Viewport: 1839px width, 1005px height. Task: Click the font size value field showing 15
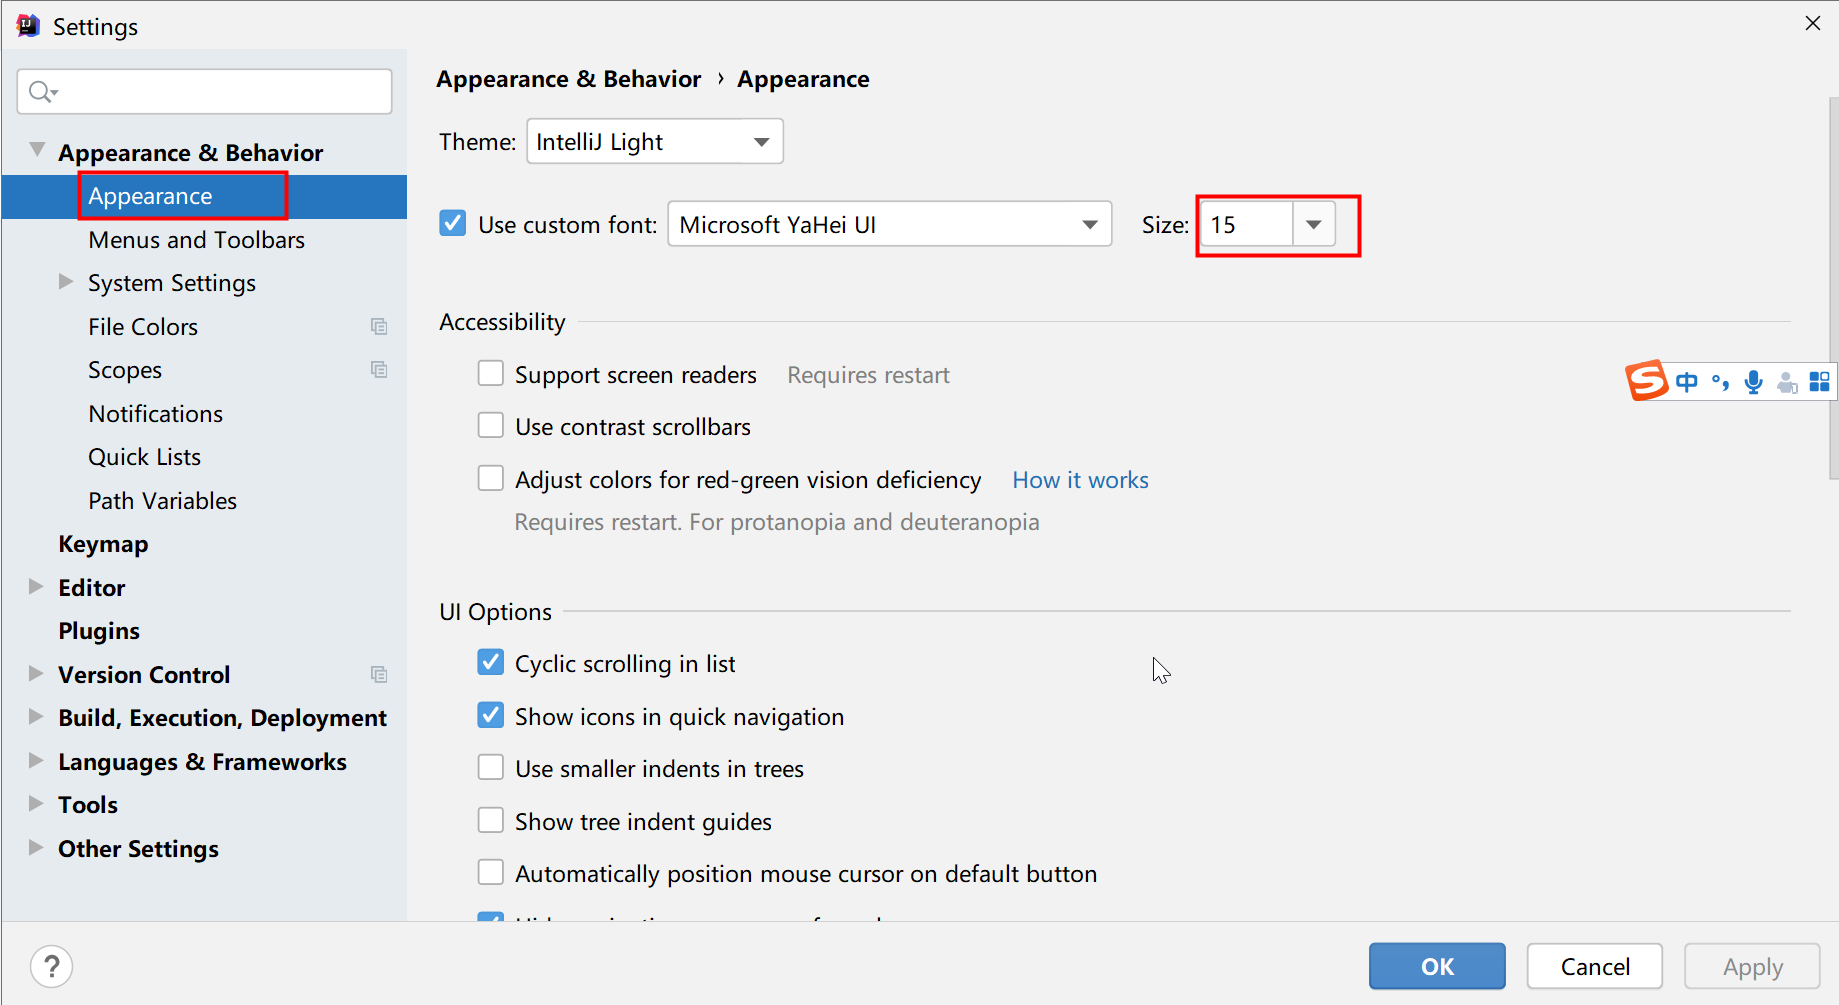click(x=1247, y=224)
